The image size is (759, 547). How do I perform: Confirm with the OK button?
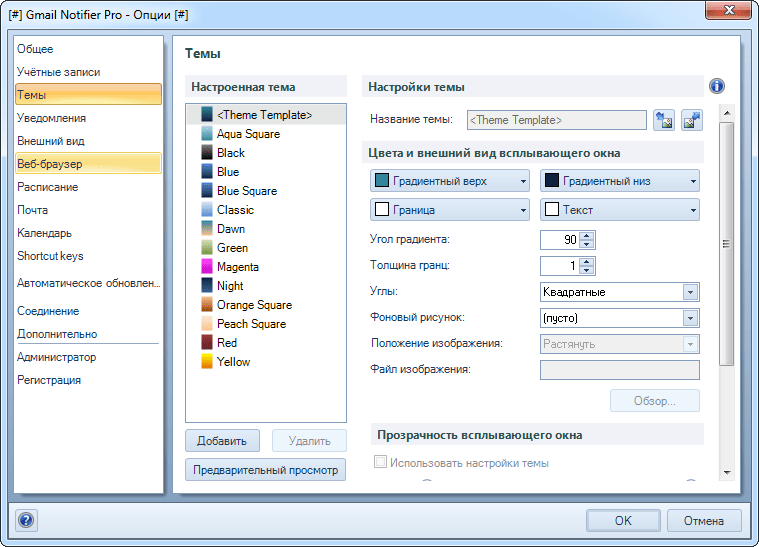coord(623,521)
